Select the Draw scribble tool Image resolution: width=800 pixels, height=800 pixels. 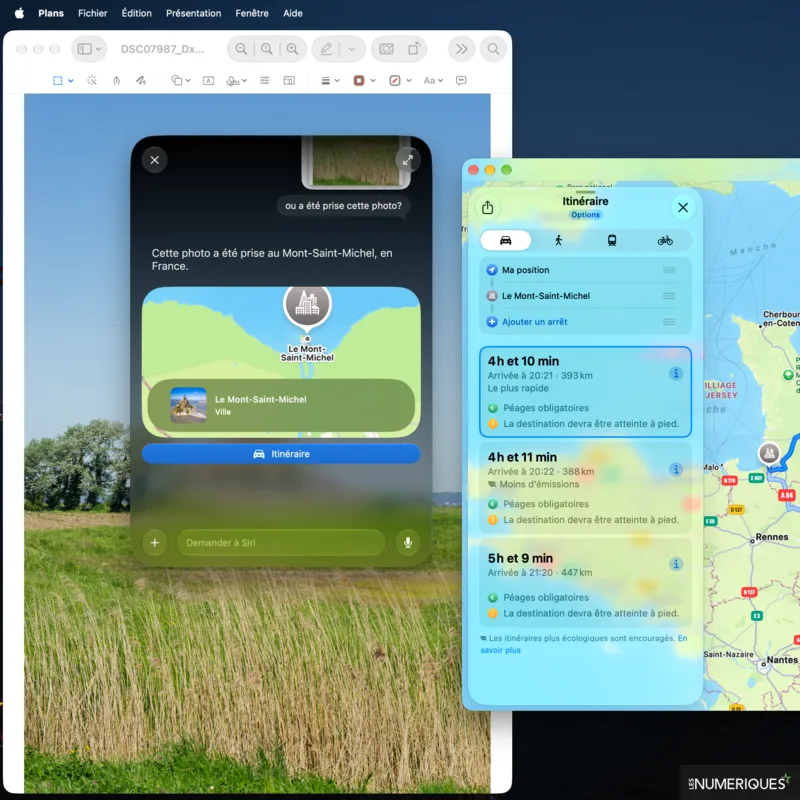tap(141, 81)
